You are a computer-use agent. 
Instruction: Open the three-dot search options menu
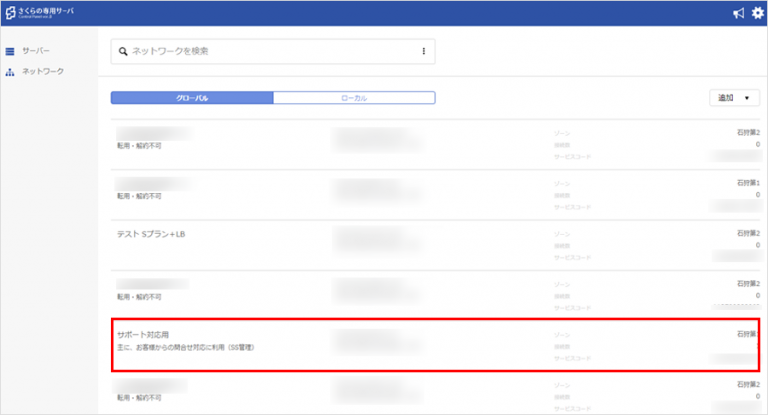[423, 51]
